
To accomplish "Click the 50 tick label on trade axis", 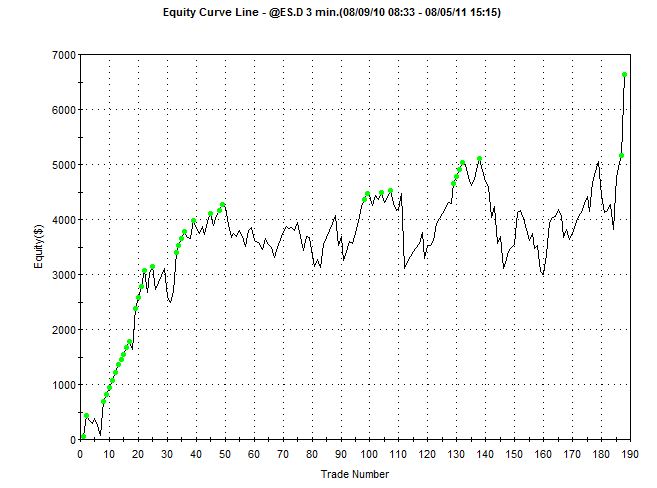I will point(225,454).
